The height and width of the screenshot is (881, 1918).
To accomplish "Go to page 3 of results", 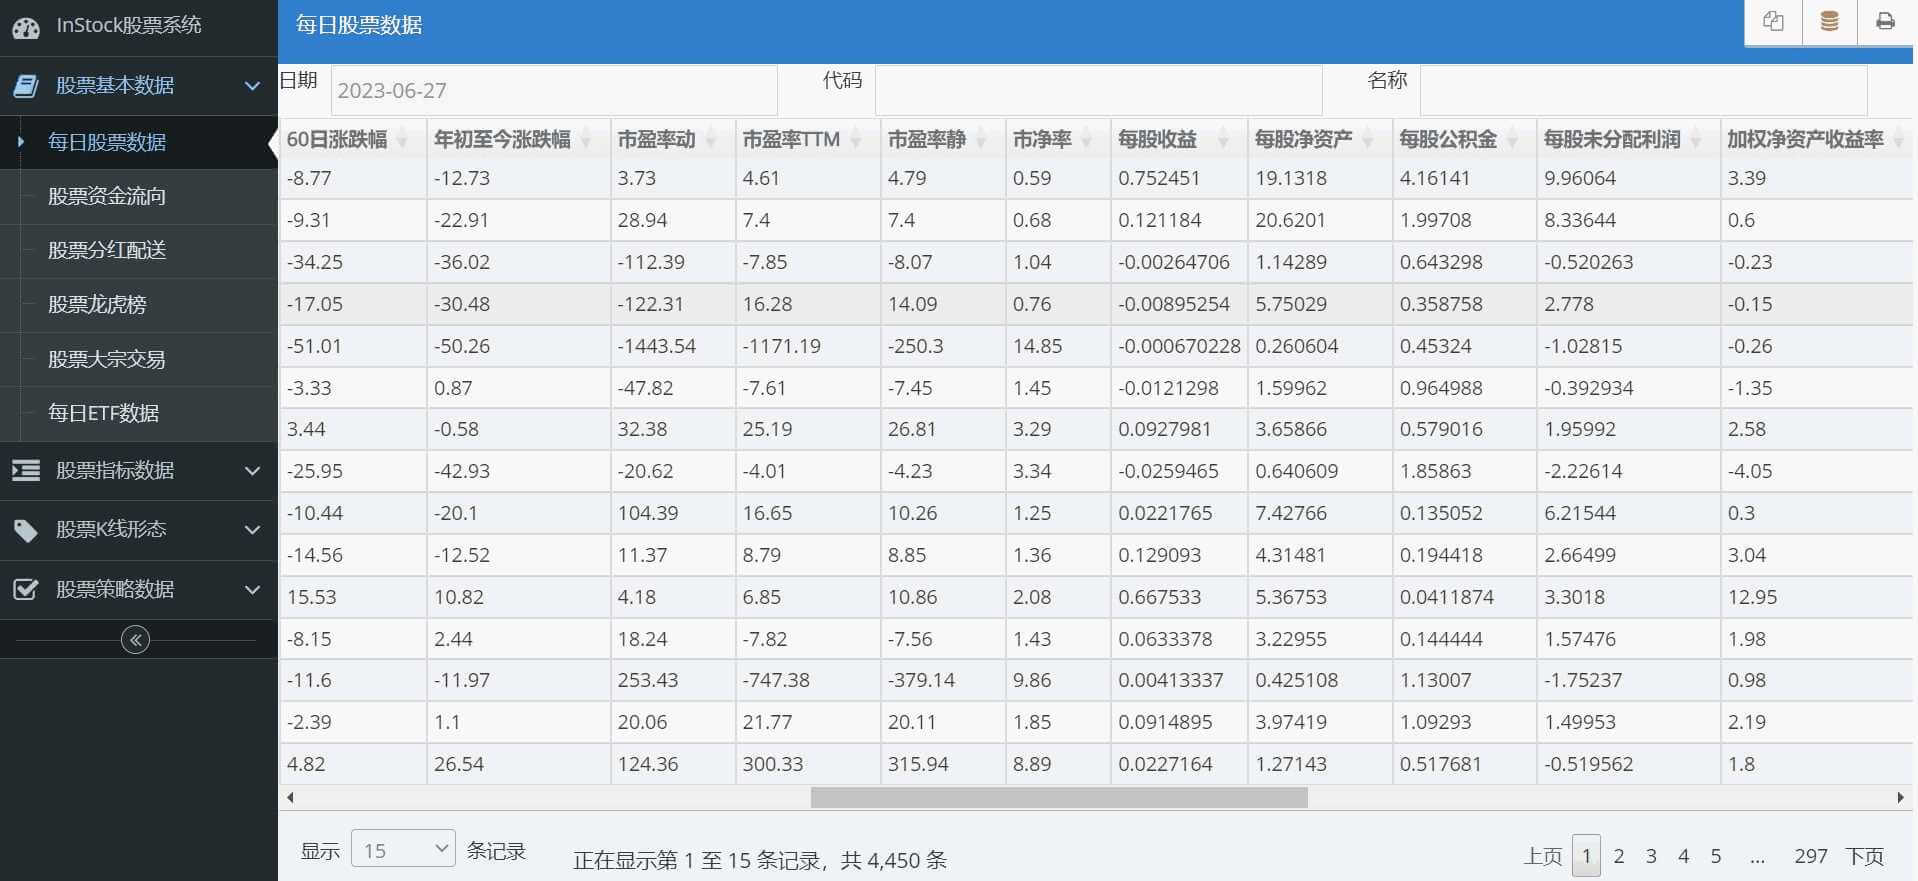I will 1651,856.
